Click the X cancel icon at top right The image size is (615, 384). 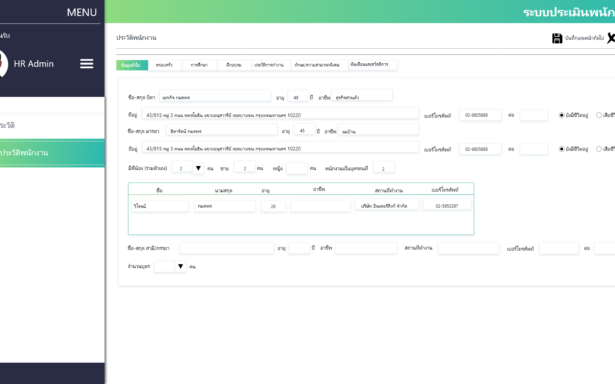point(611,38)
